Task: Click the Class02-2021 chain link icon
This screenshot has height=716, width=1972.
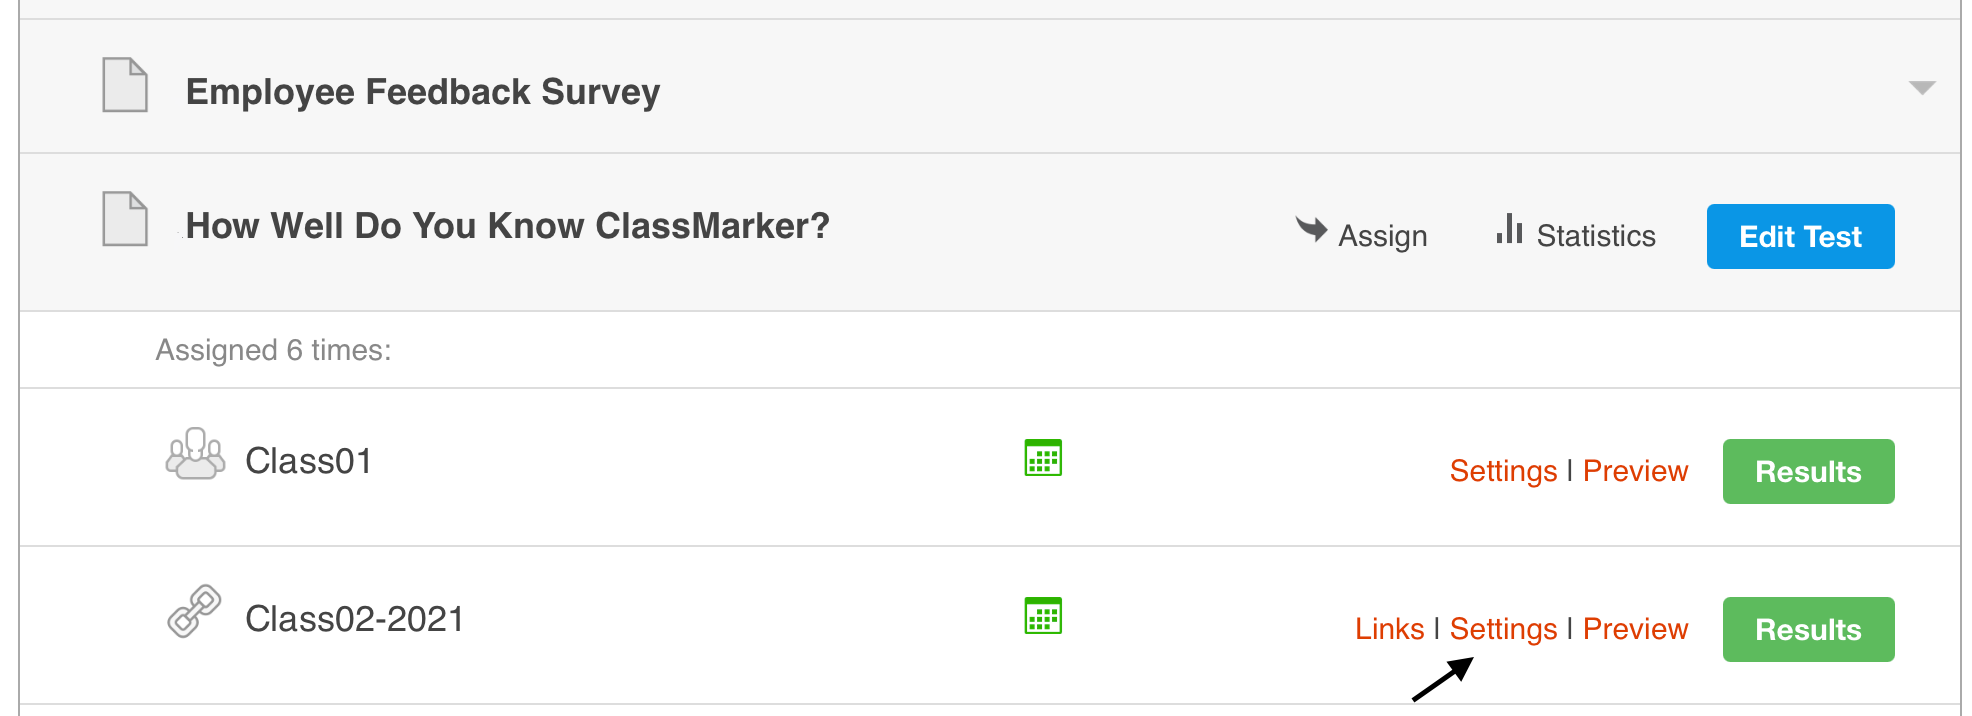Action: point(194,611)
